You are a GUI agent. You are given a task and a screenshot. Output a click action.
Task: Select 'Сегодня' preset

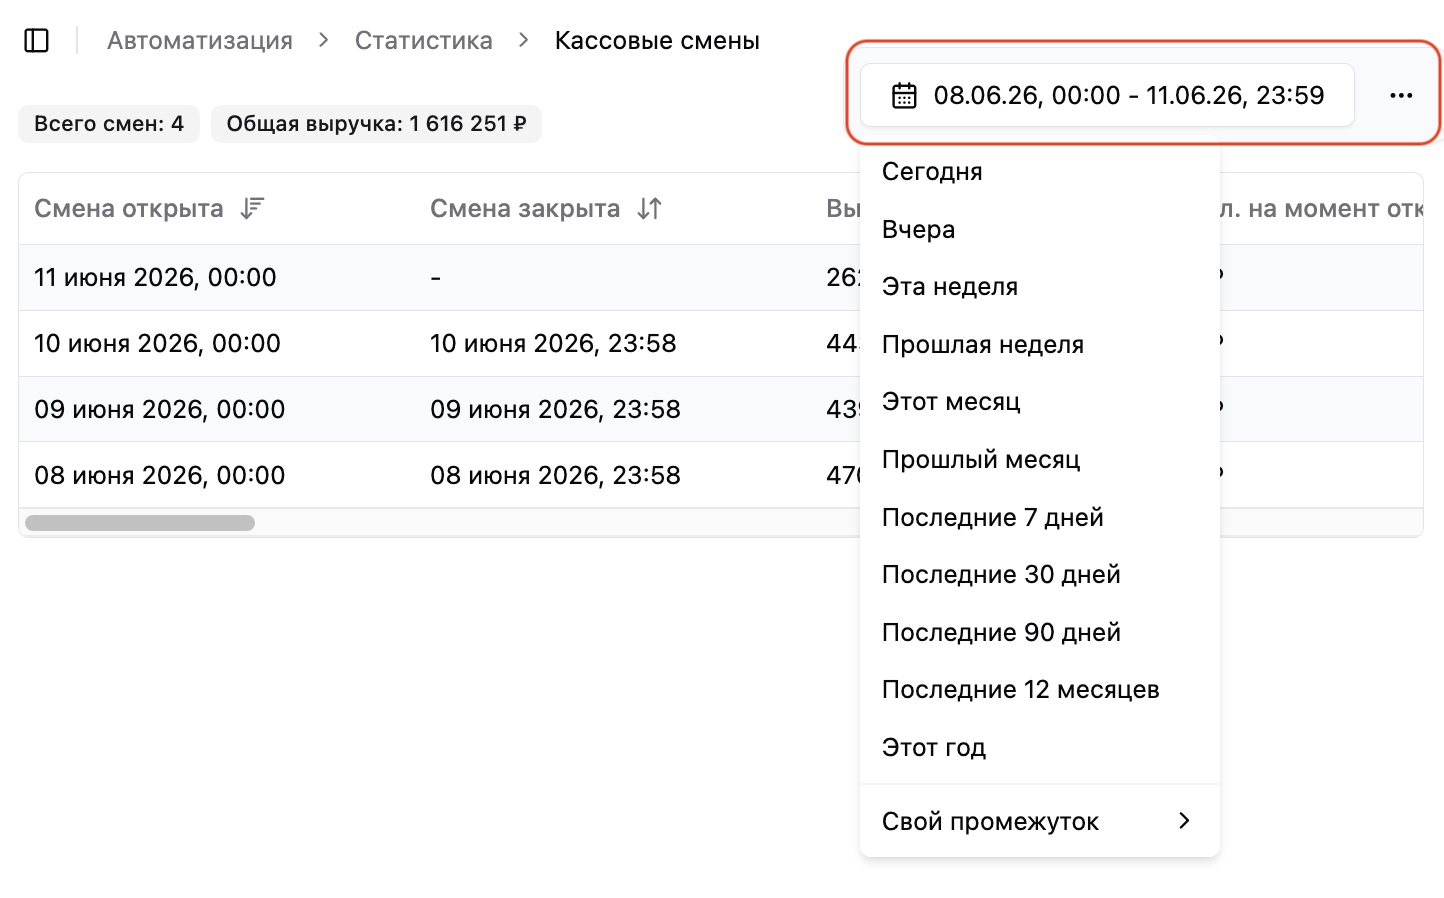1040,172
